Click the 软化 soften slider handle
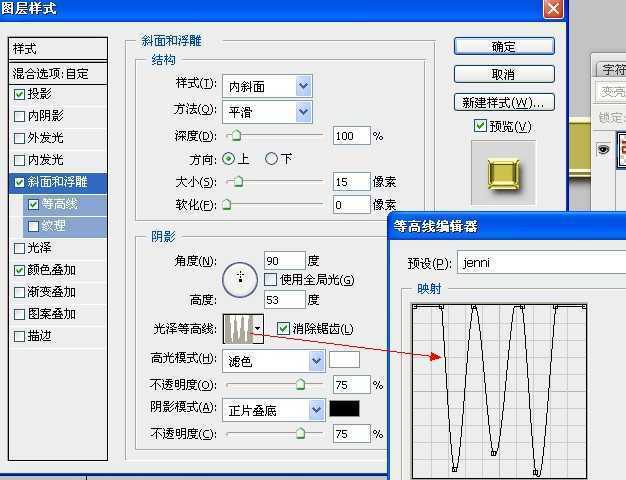 point(227,204)
